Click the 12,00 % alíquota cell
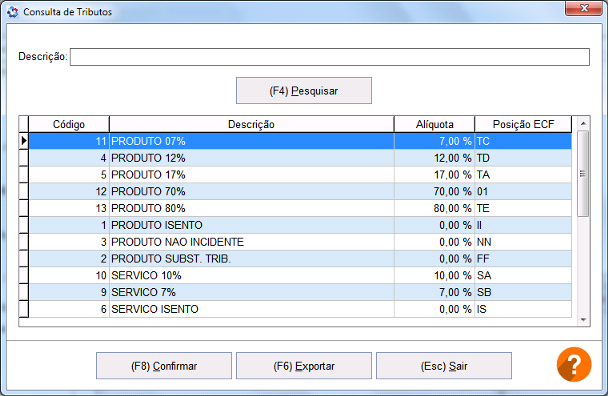This screenshot has height=396, width=608. [x=434, y=158]
